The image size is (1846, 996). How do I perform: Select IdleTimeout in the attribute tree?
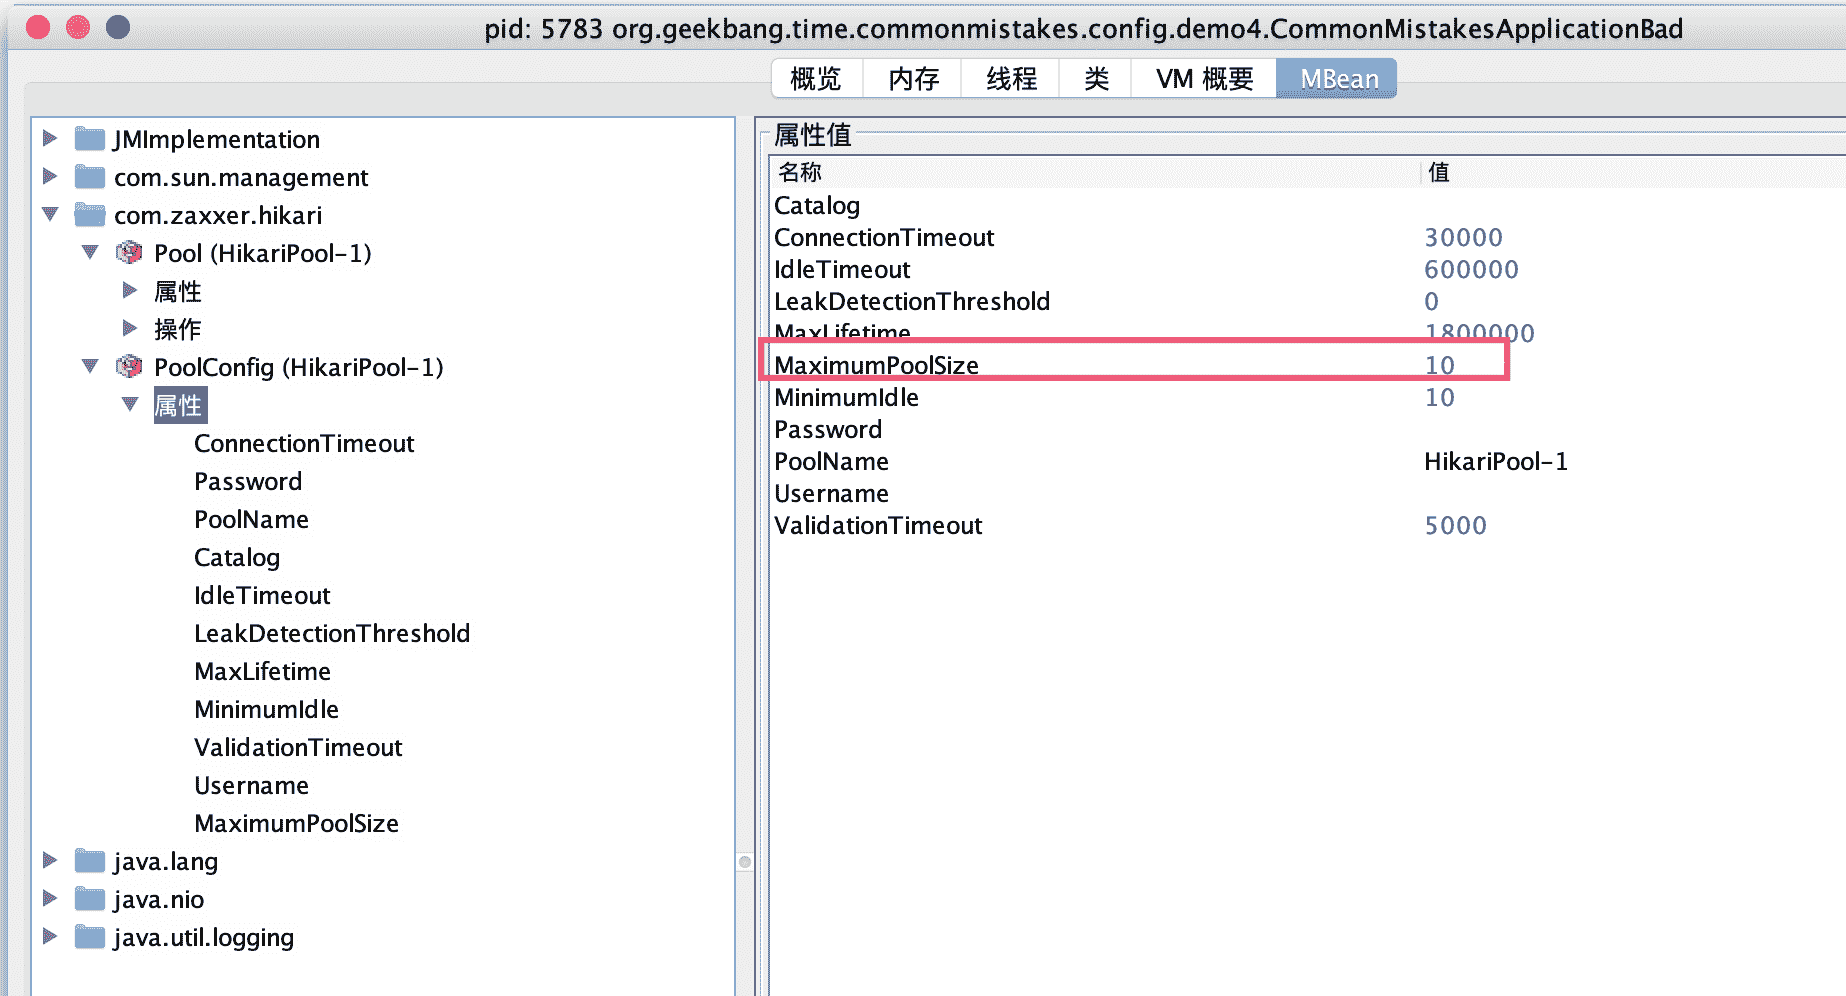[x=262, y=595]
